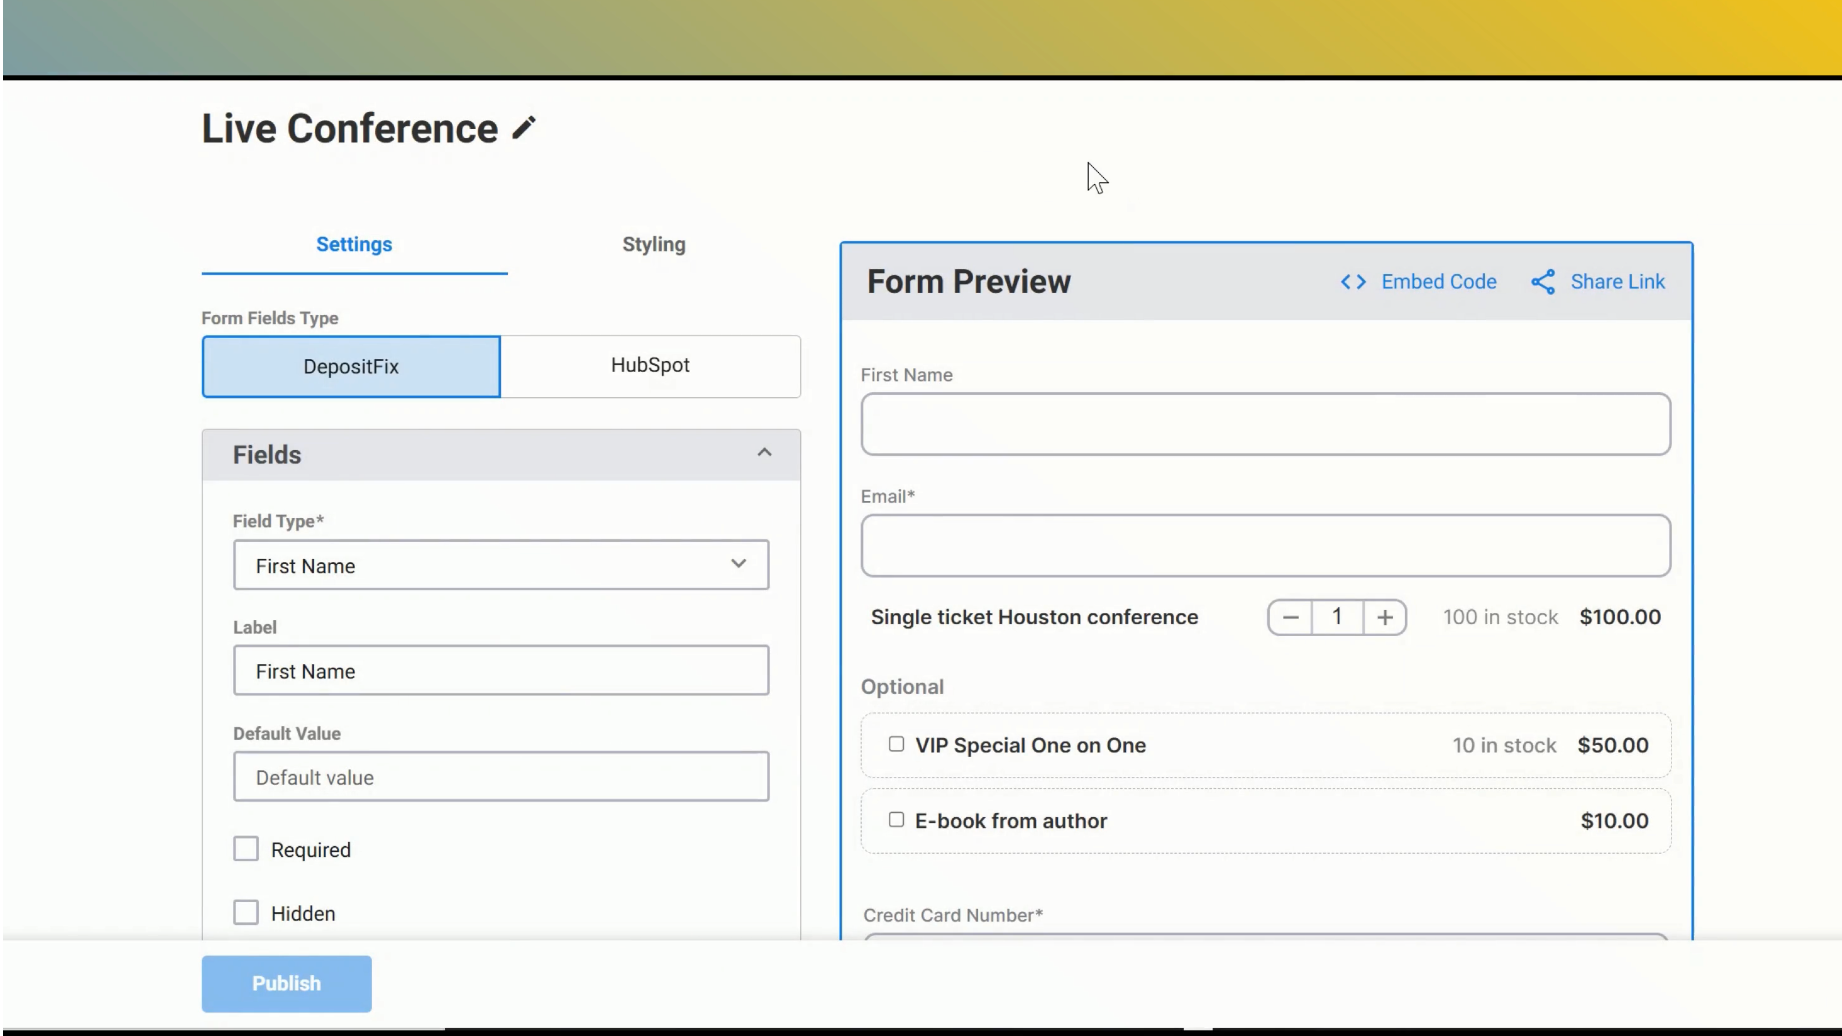Click the Embed Code brackets icon
Screen dimensions: 1842x1036
click(x=1353, y=282)
